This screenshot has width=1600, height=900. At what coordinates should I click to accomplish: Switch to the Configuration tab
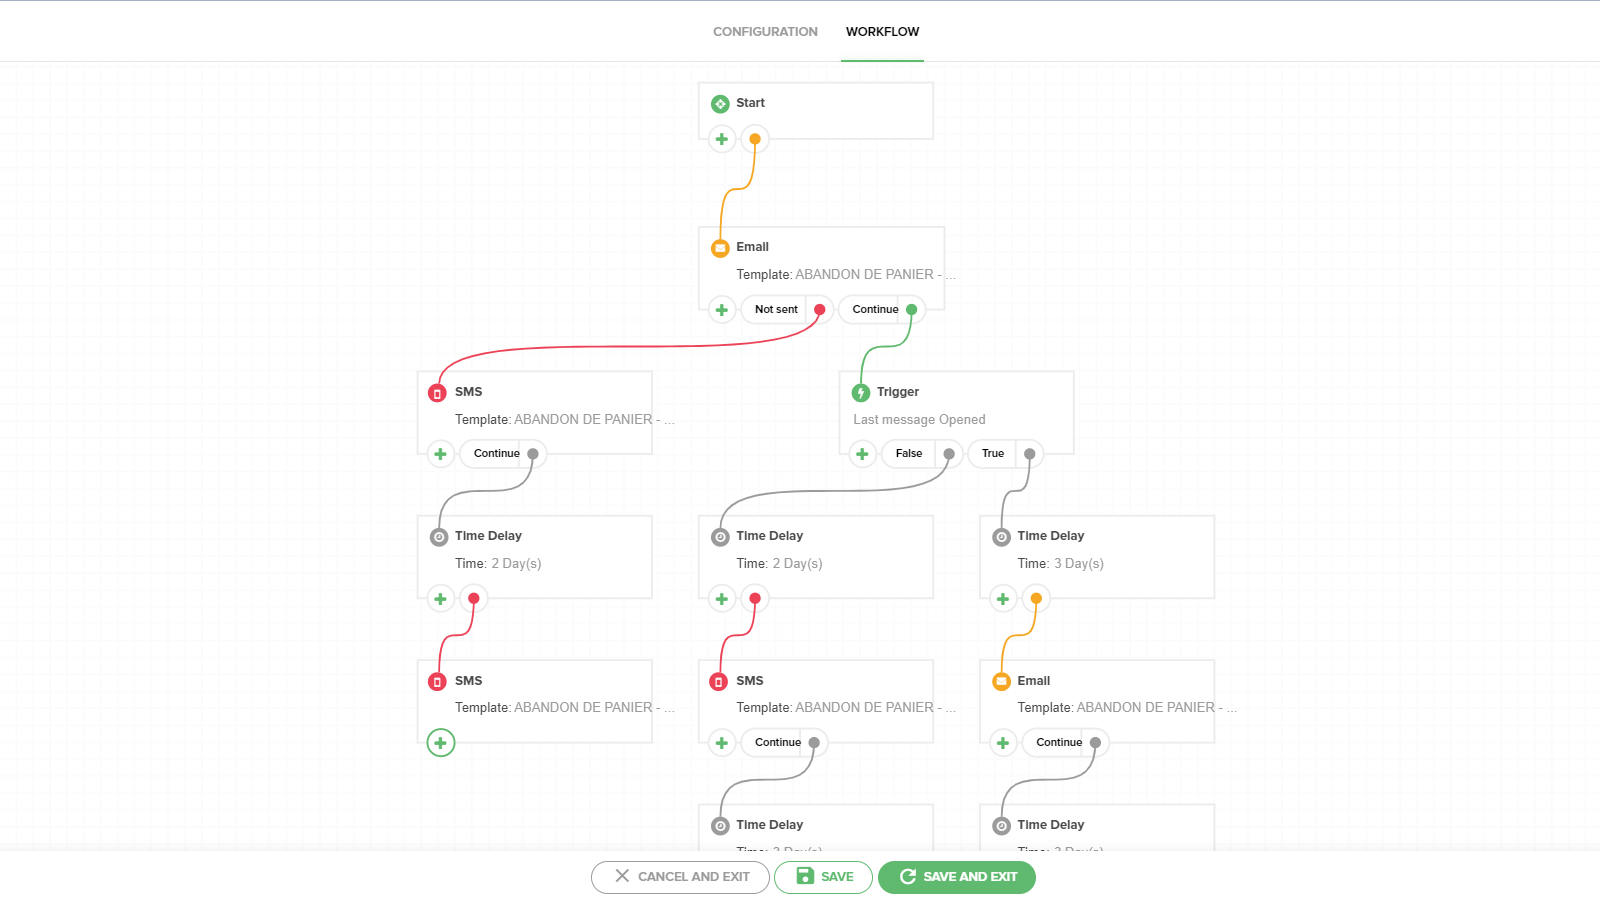765,32
